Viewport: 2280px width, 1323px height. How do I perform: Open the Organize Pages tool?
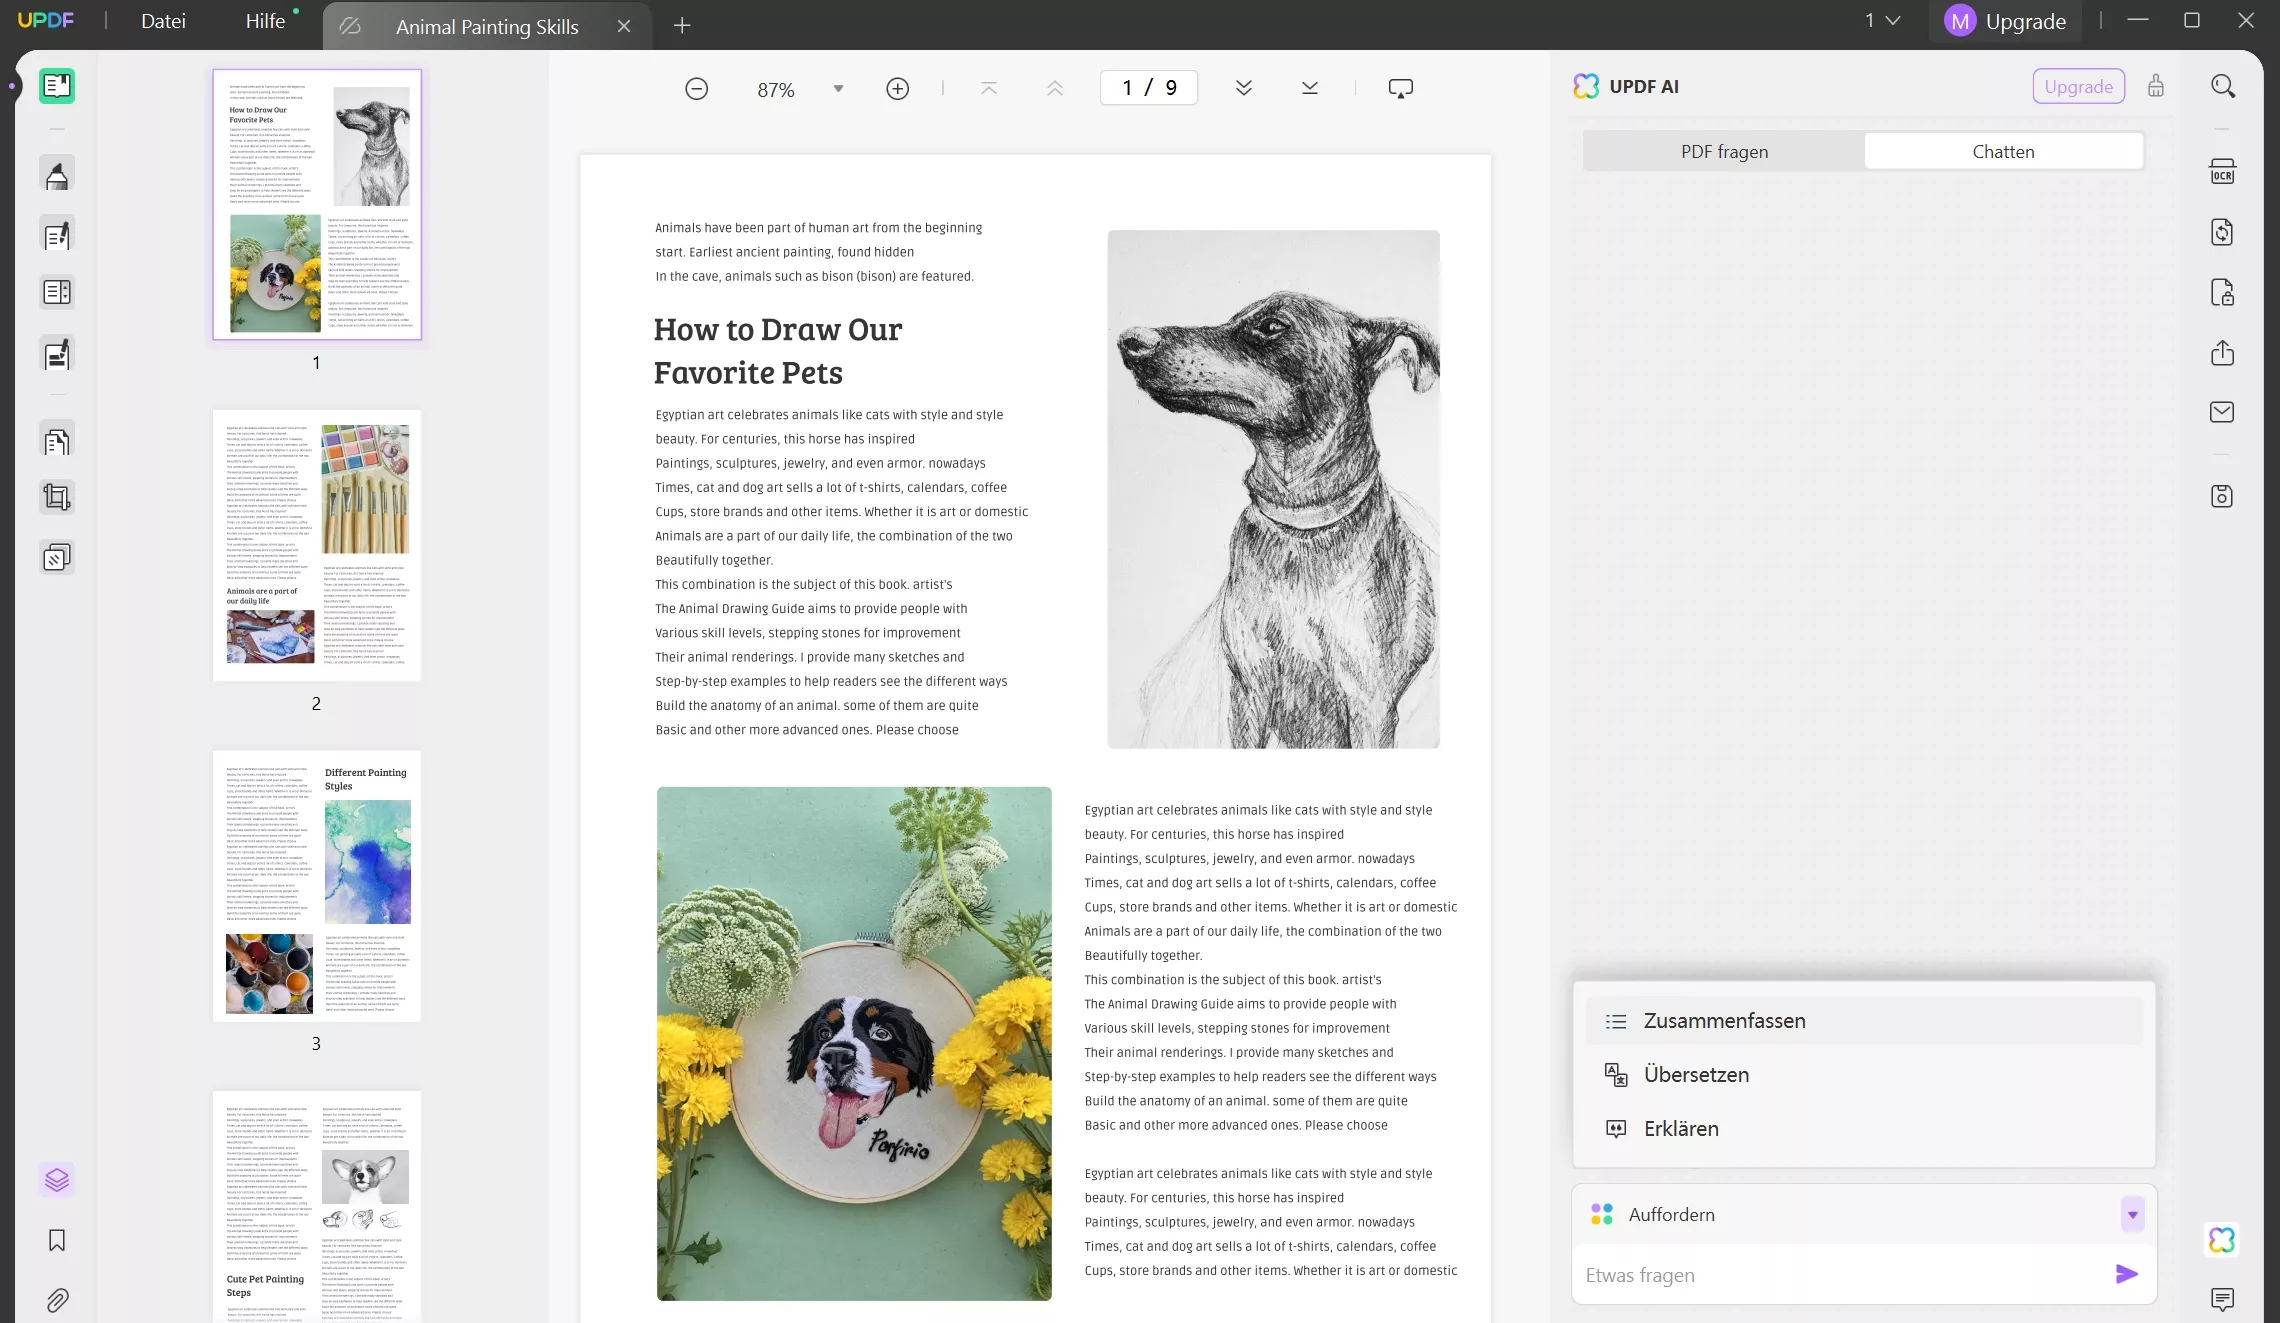point(57,440)
